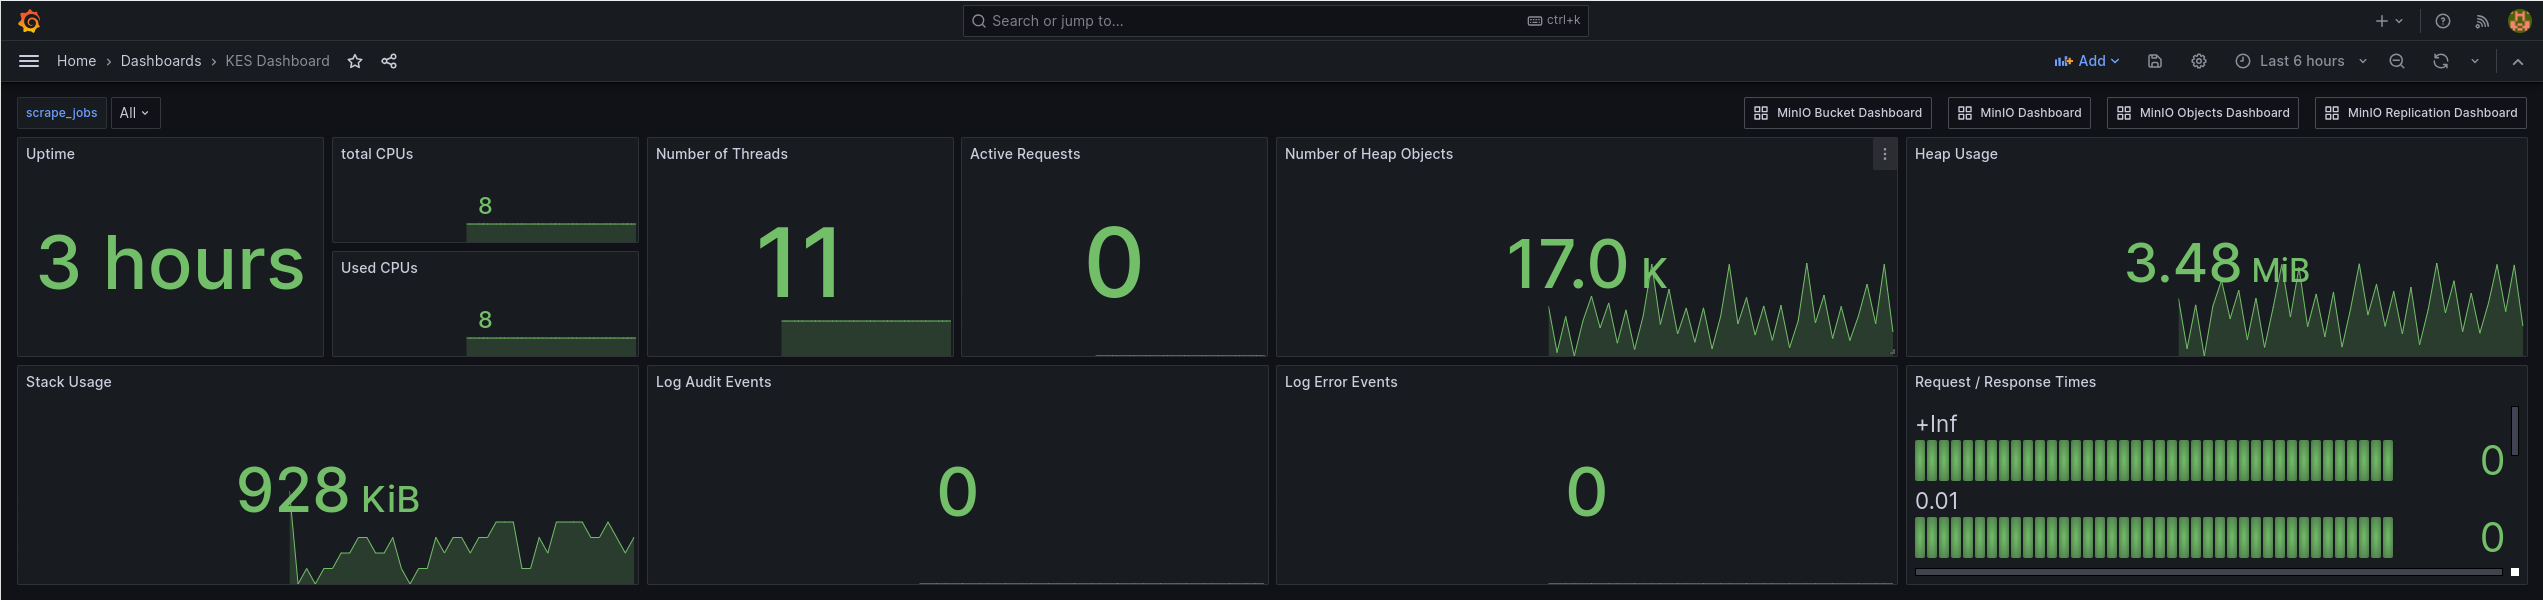
Task: Open MinIO Bucket Dashboard link
Action: coord(1838,113)
